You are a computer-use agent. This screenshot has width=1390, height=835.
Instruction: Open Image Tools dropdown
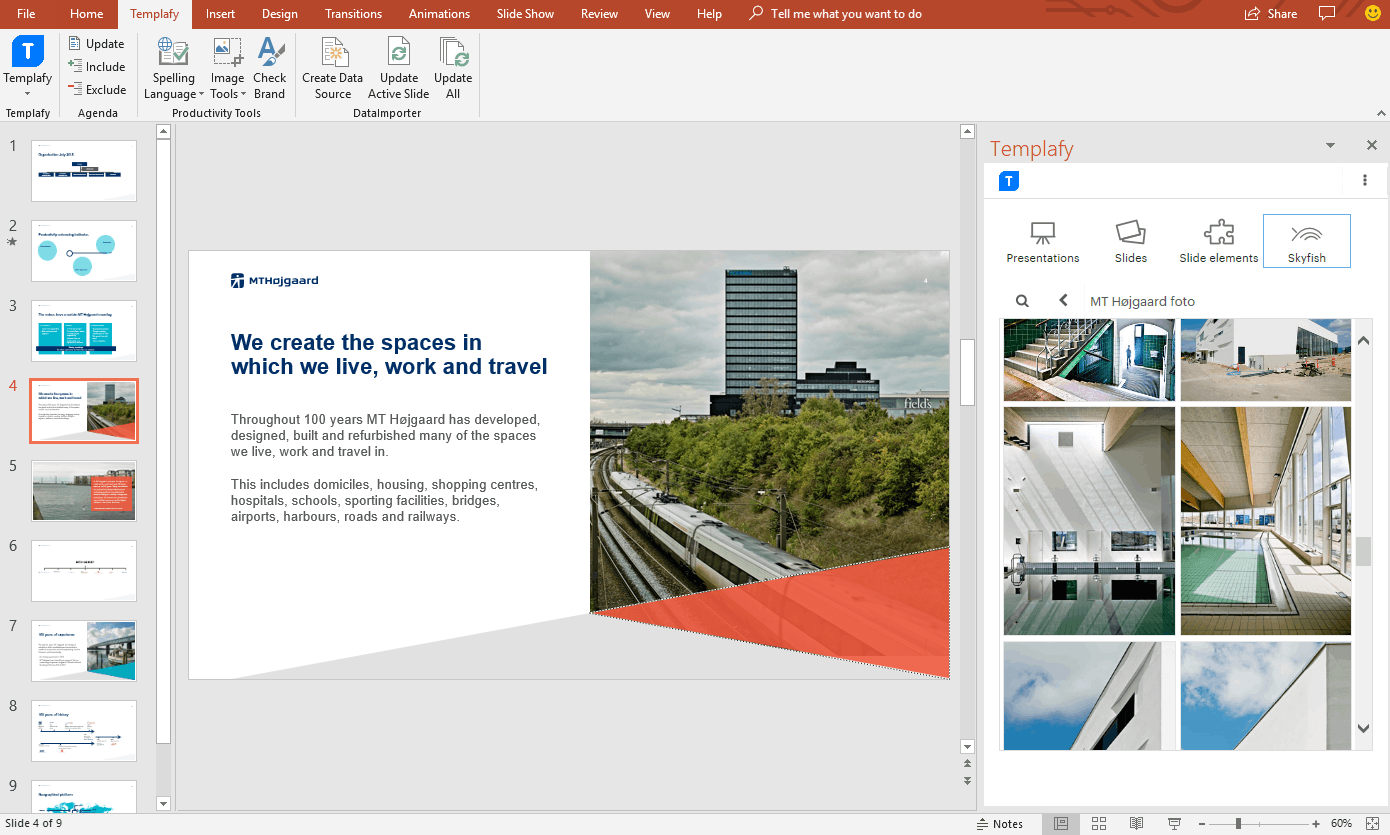pos(227,68)
